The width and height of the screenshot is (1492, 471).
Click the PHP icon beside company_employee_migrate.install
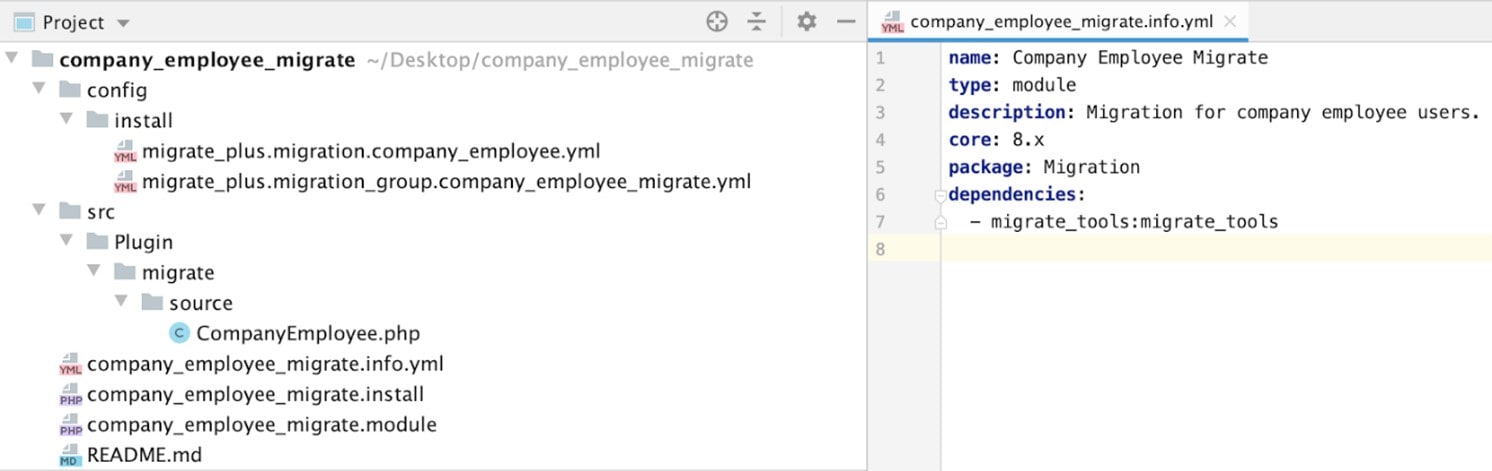point(71,394)
